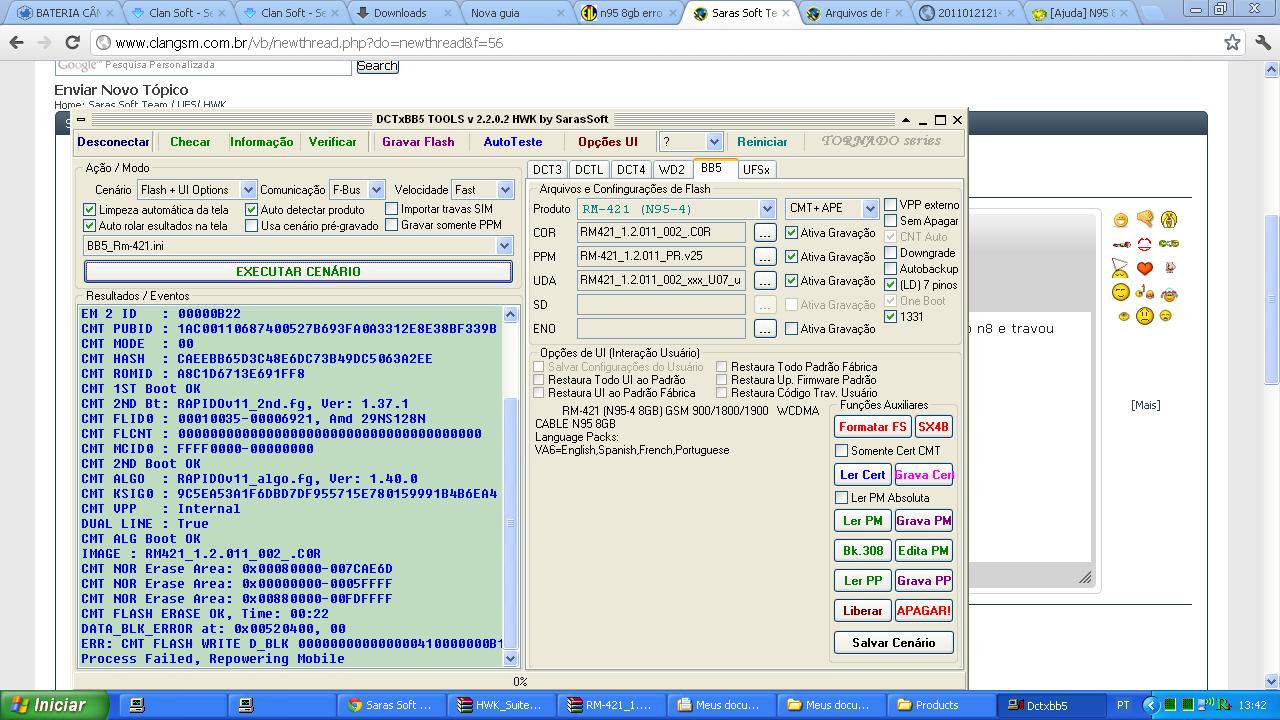The width and height of the screenshot is (1280, 720).
Task: Enable VPP externo option
Action: pyautogui.click(x=891, y=205)
